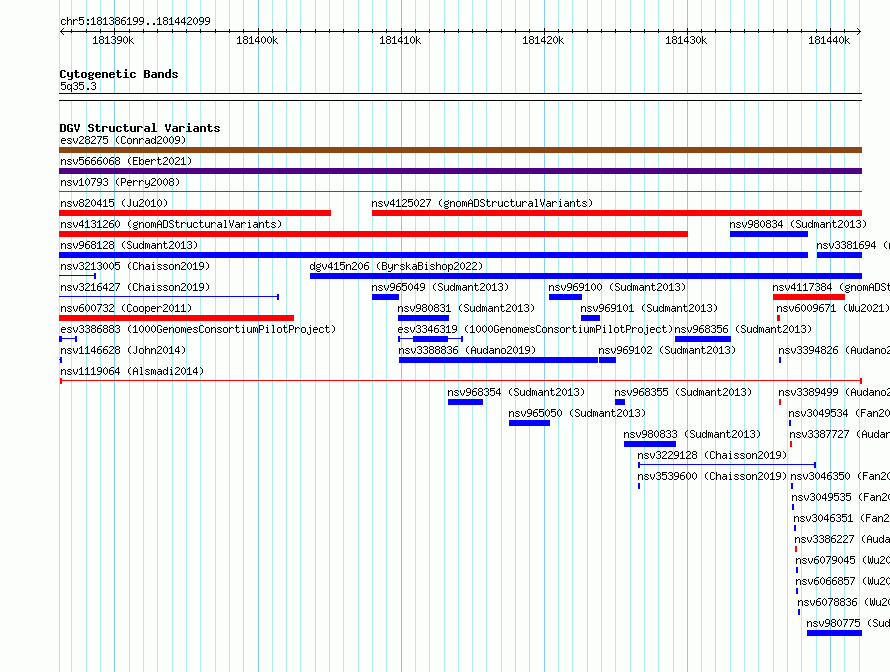890x672 pixels.
Task: Click the 181430k ruler position
Action: point(686,40)
